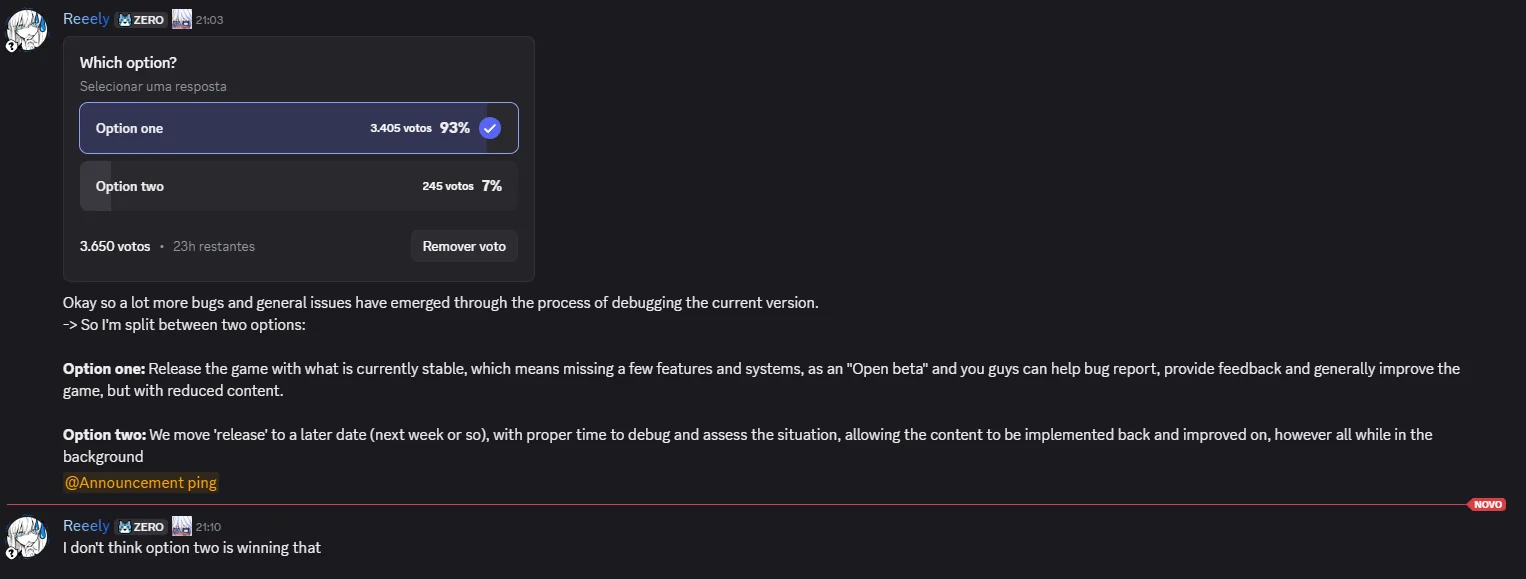Click the emoji badge beside ZERO tag
This screenshot has width=1526, height=579.
point(181,18)
